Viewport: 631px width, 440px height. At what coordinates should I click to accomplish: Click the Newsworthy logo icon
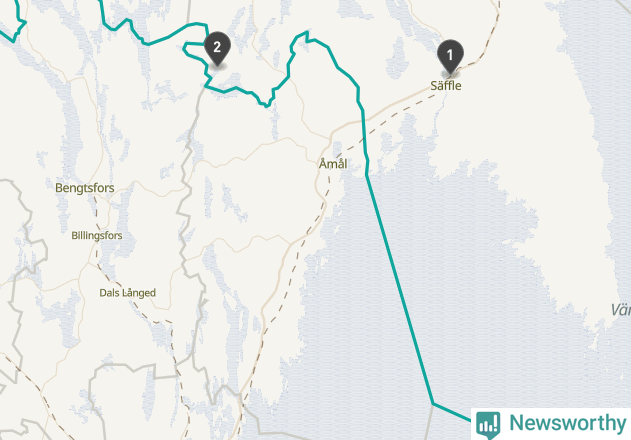click(488, 425)
